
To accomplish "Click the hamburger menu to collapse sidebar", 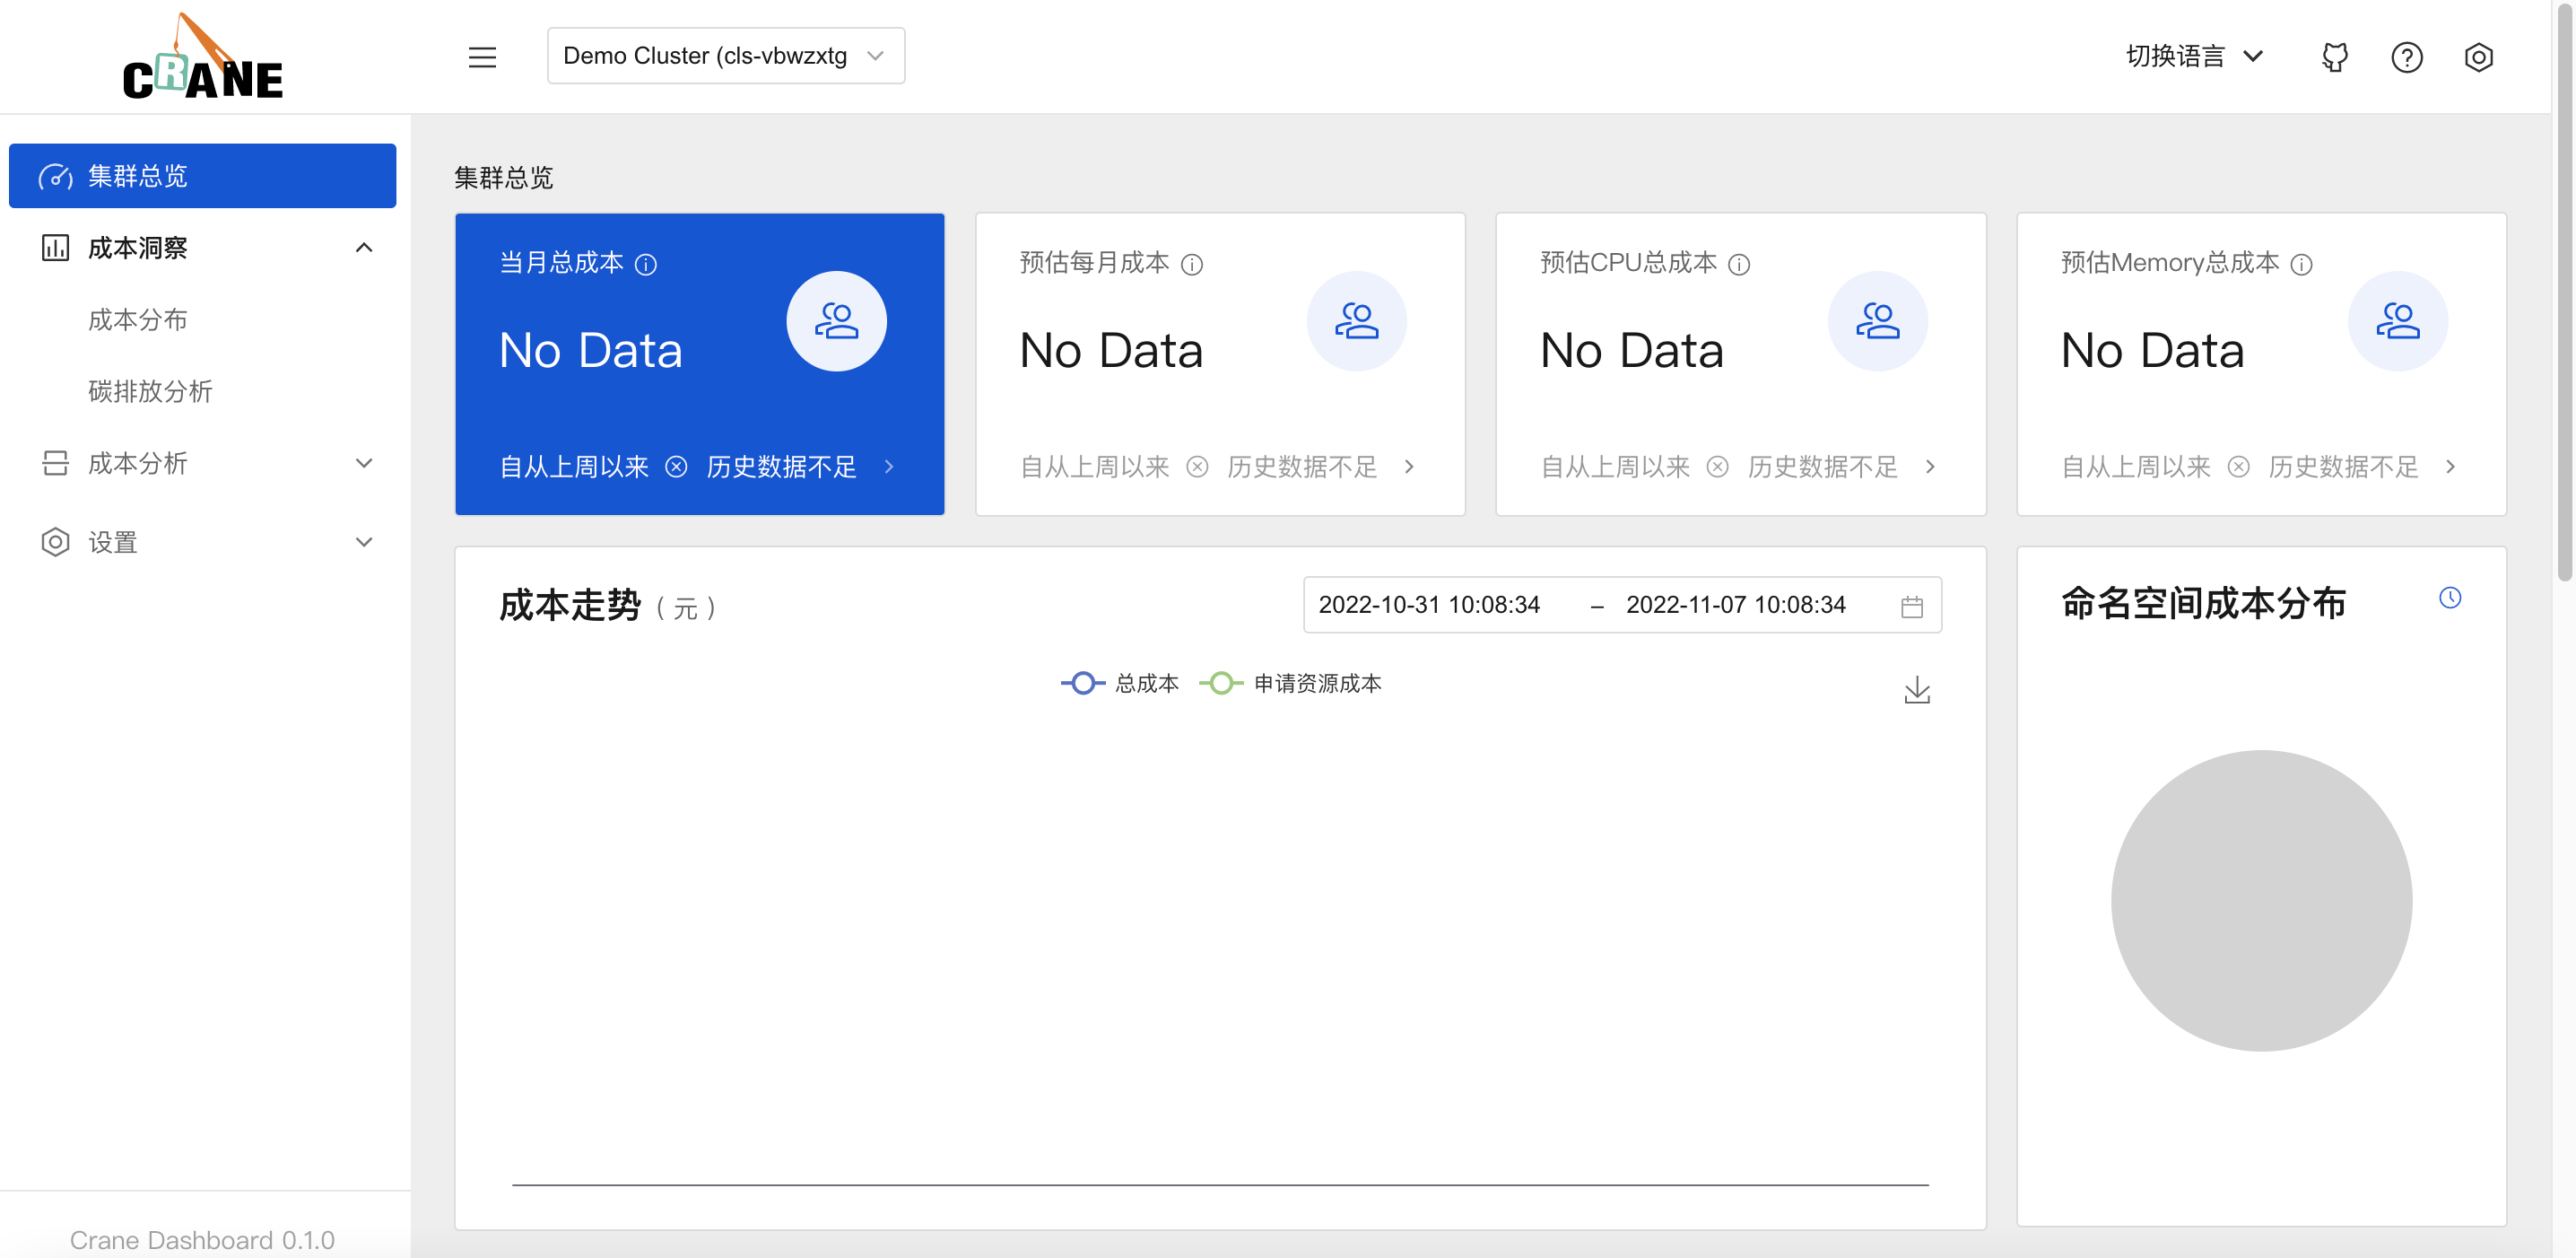I will tap(482, 57).
